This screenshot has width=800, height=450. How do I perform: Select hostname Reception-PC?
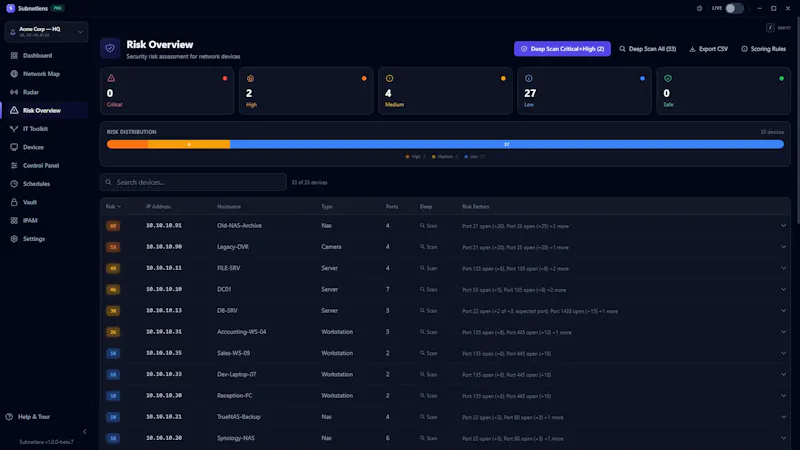click(x=235, y=395)
